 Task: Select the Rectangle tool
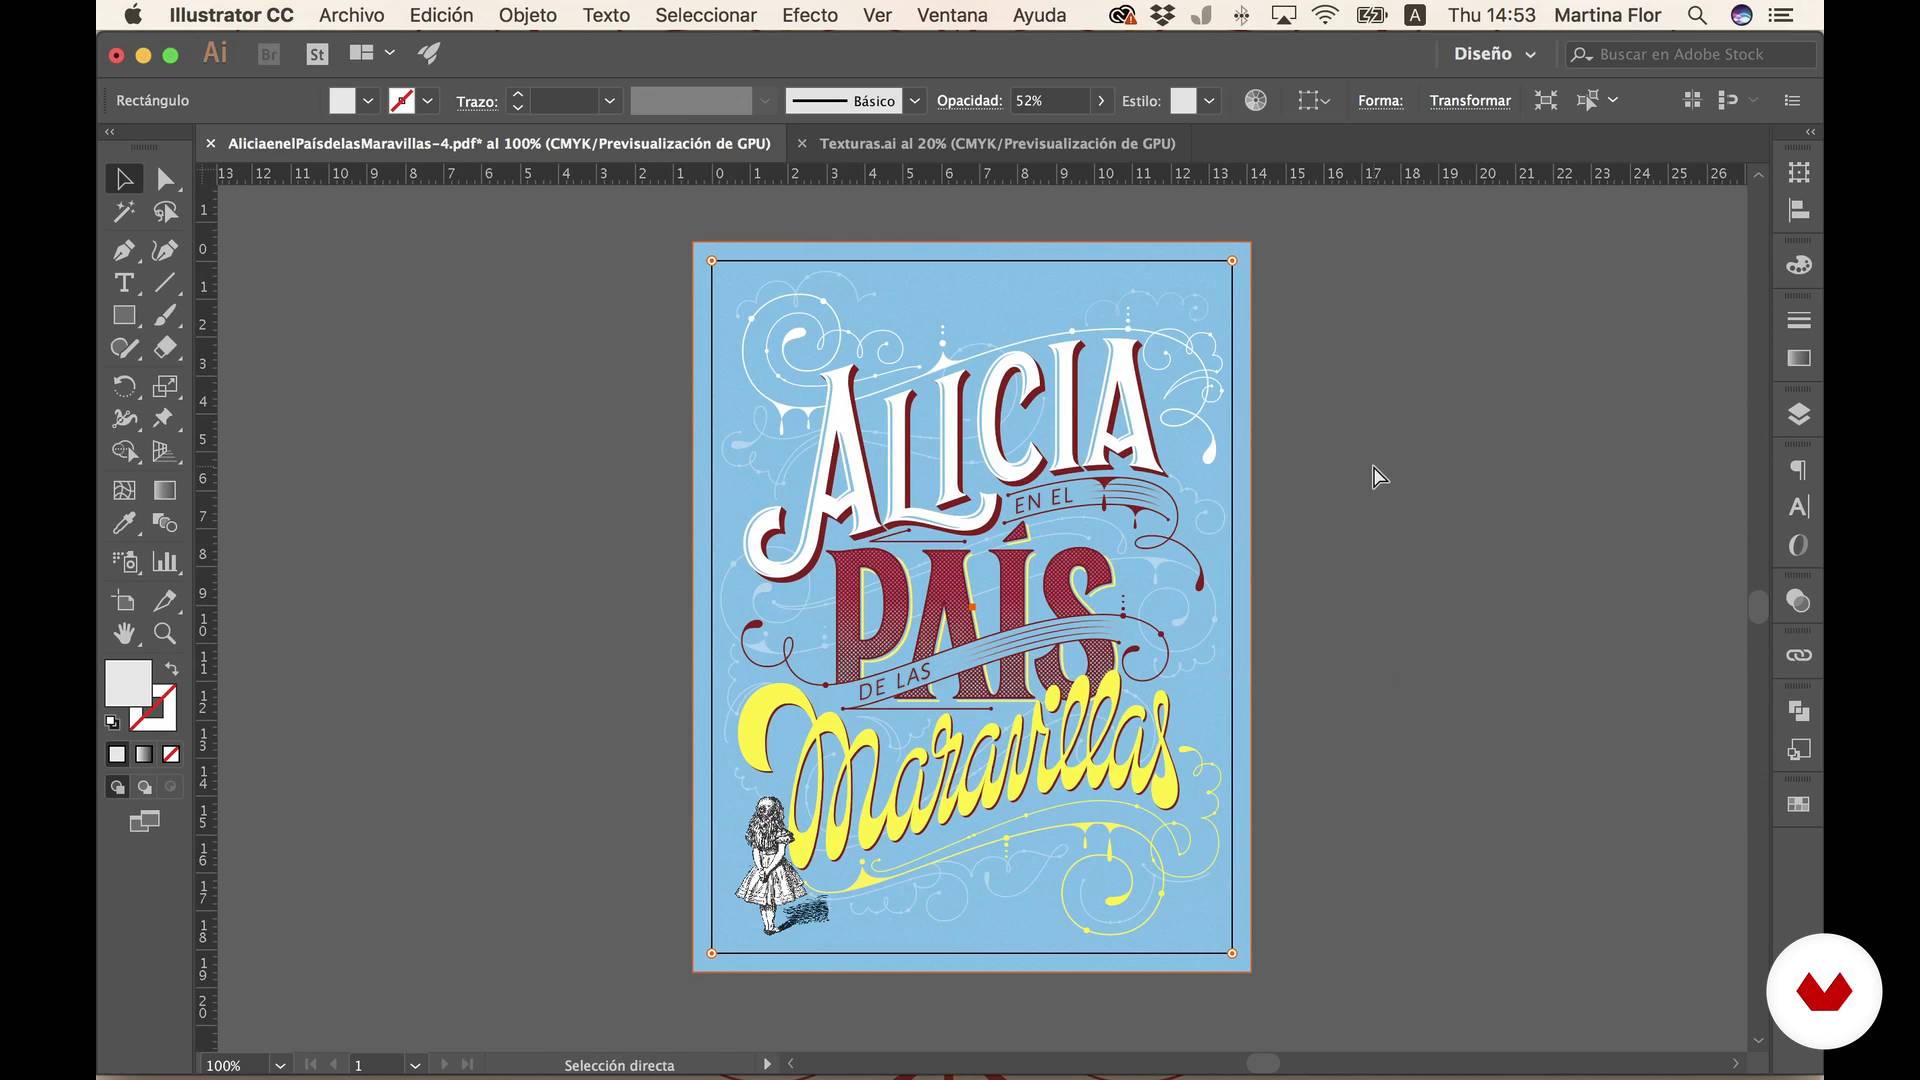(x=124, y=315)
